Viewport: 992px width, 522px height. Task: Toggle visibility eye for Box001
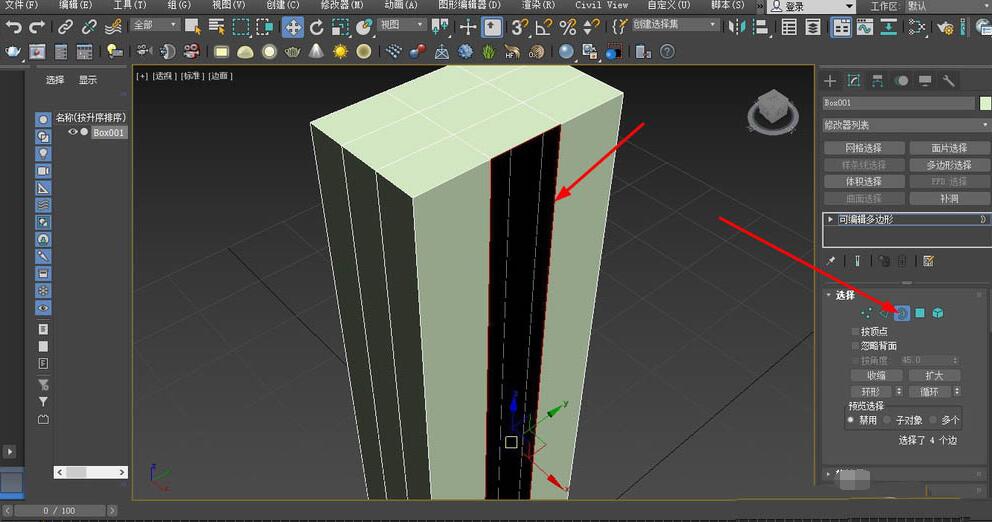(73, 132)
